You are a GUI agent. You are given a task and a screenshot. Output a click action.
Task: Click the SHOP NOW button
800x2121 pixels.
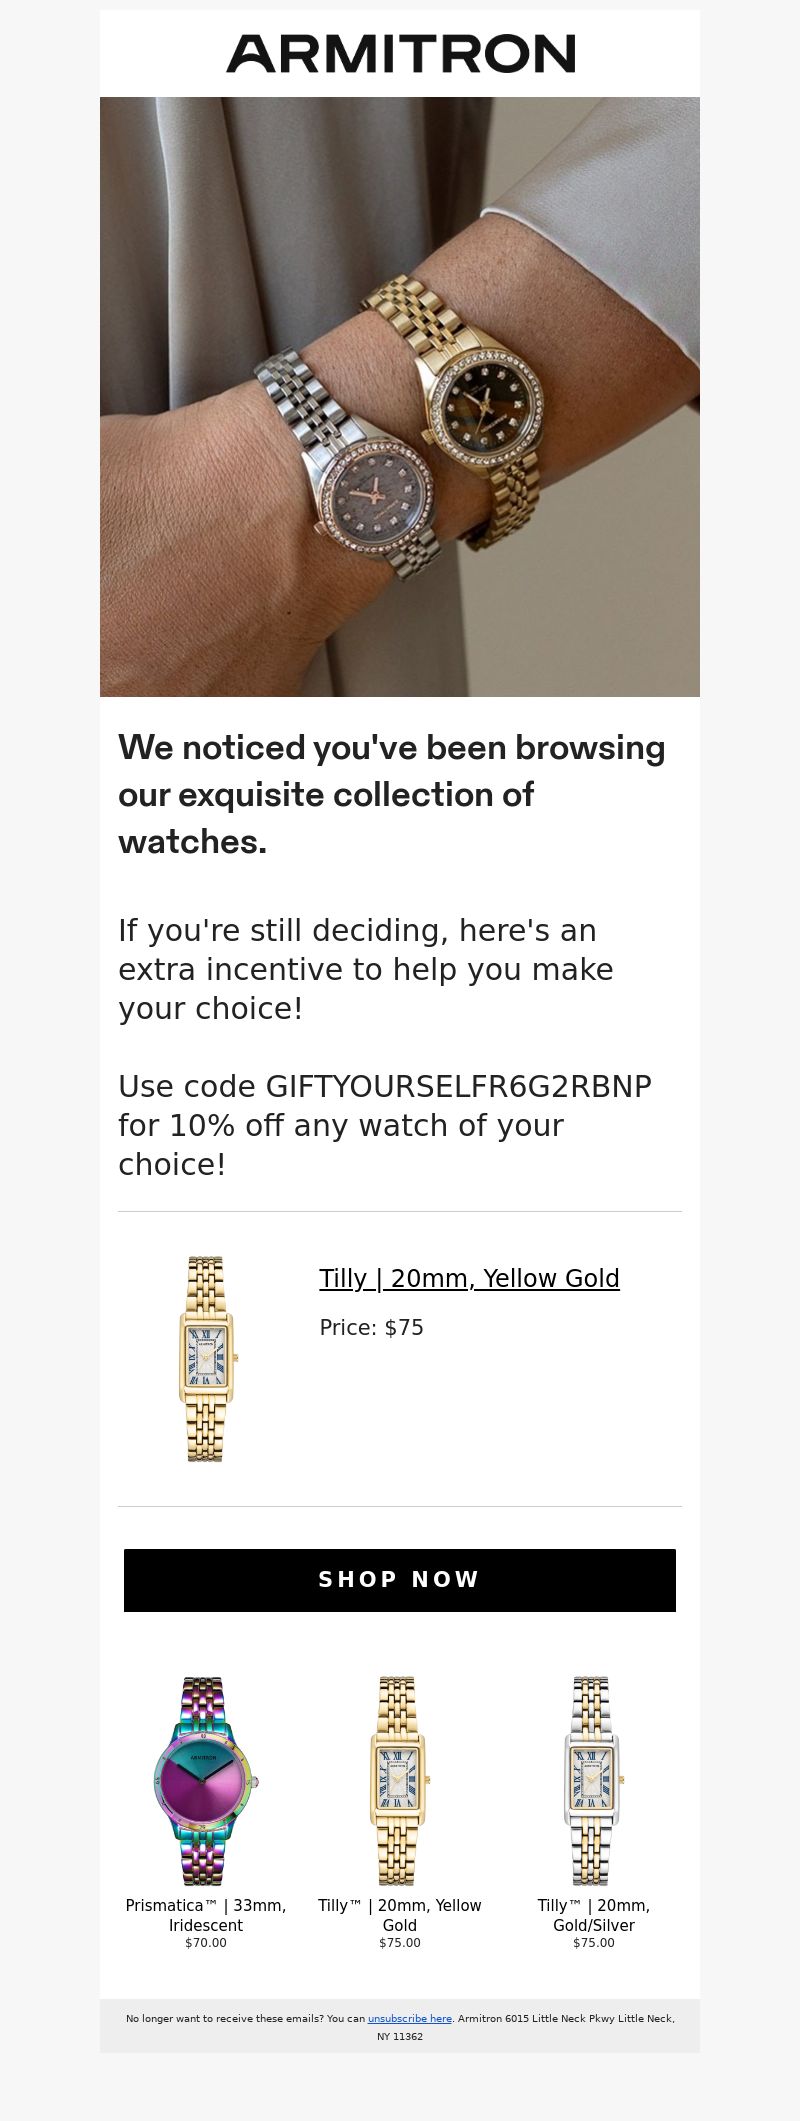click(400, 1580)
